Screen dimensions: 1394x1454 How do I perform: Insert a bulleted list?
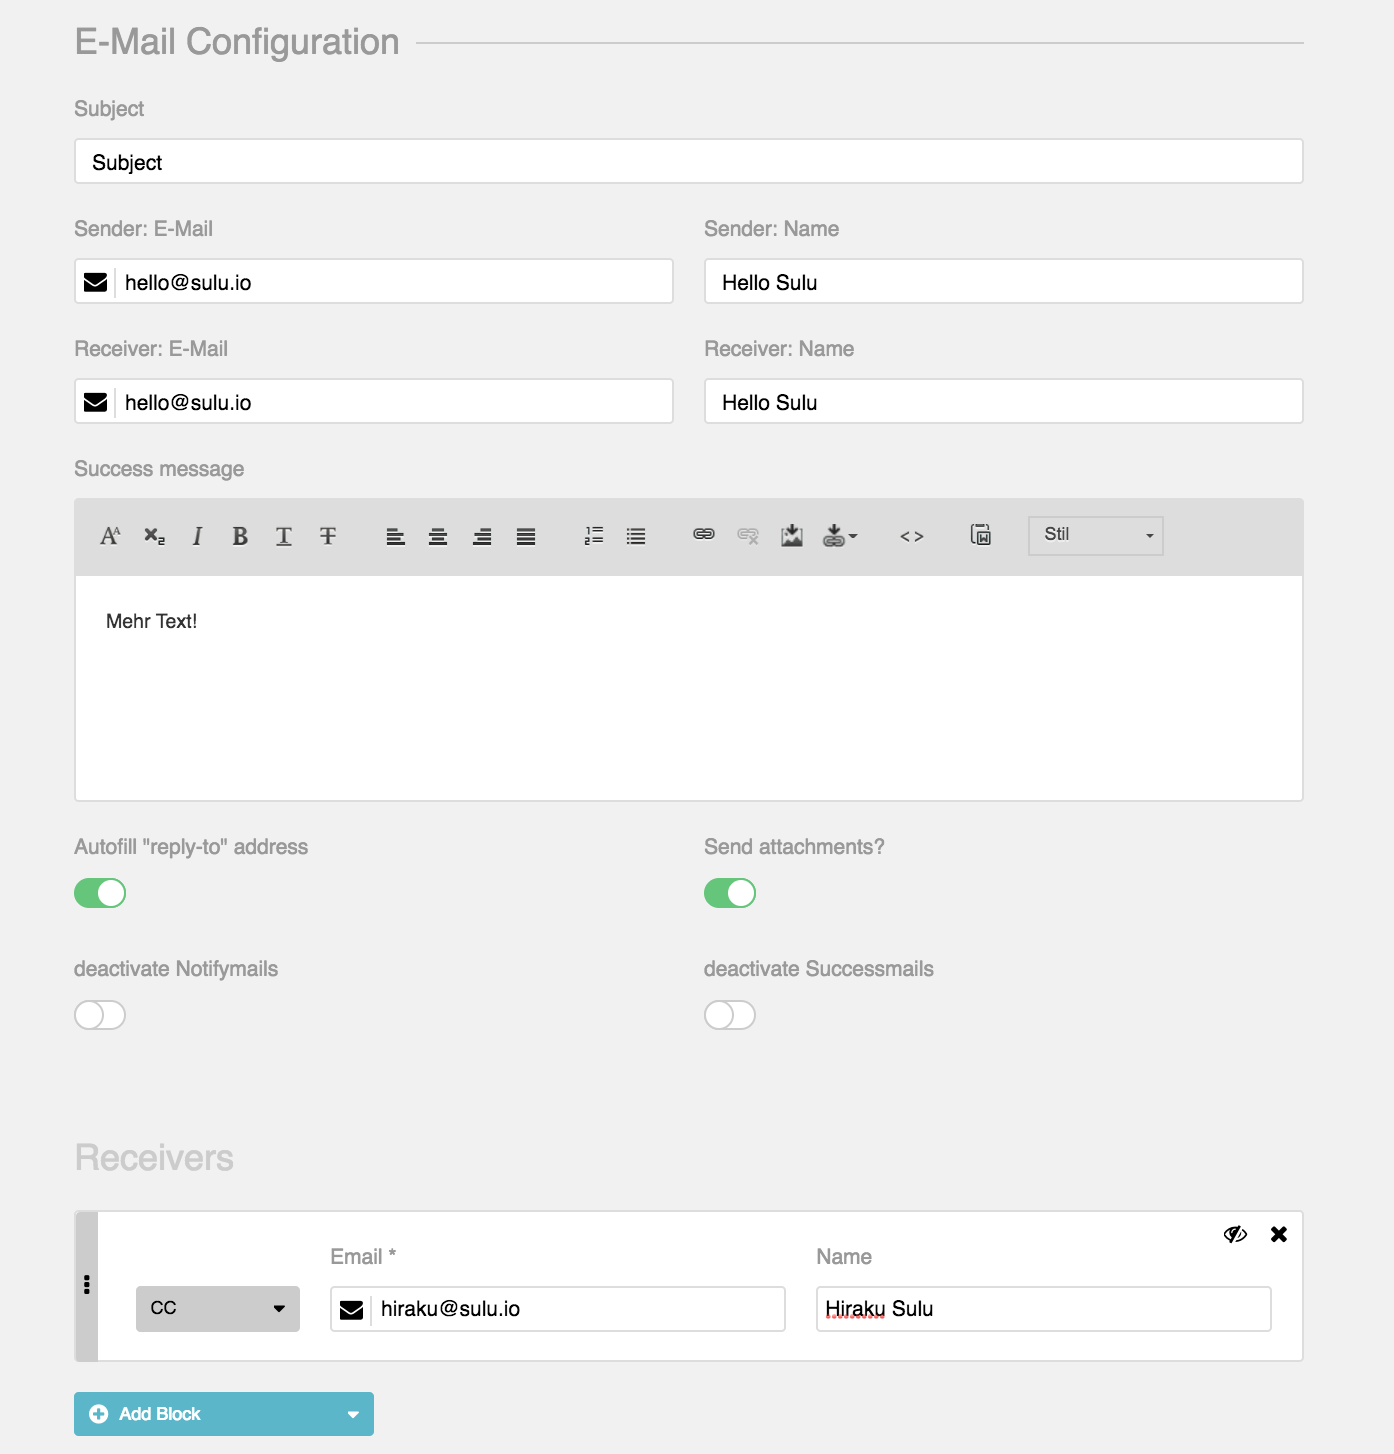636,537
